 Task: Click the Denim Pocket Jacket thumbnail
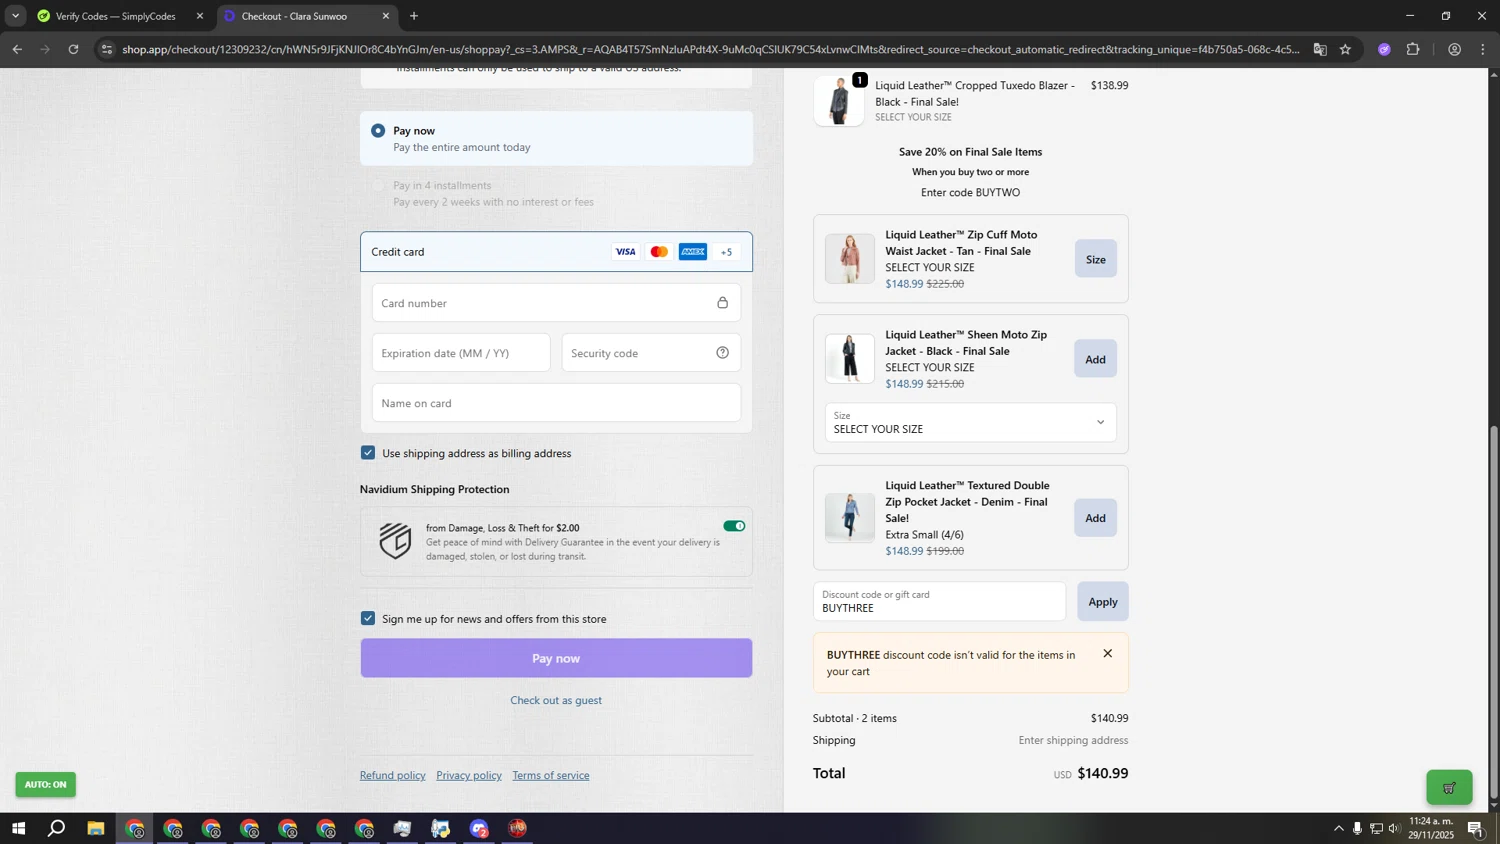850,518
